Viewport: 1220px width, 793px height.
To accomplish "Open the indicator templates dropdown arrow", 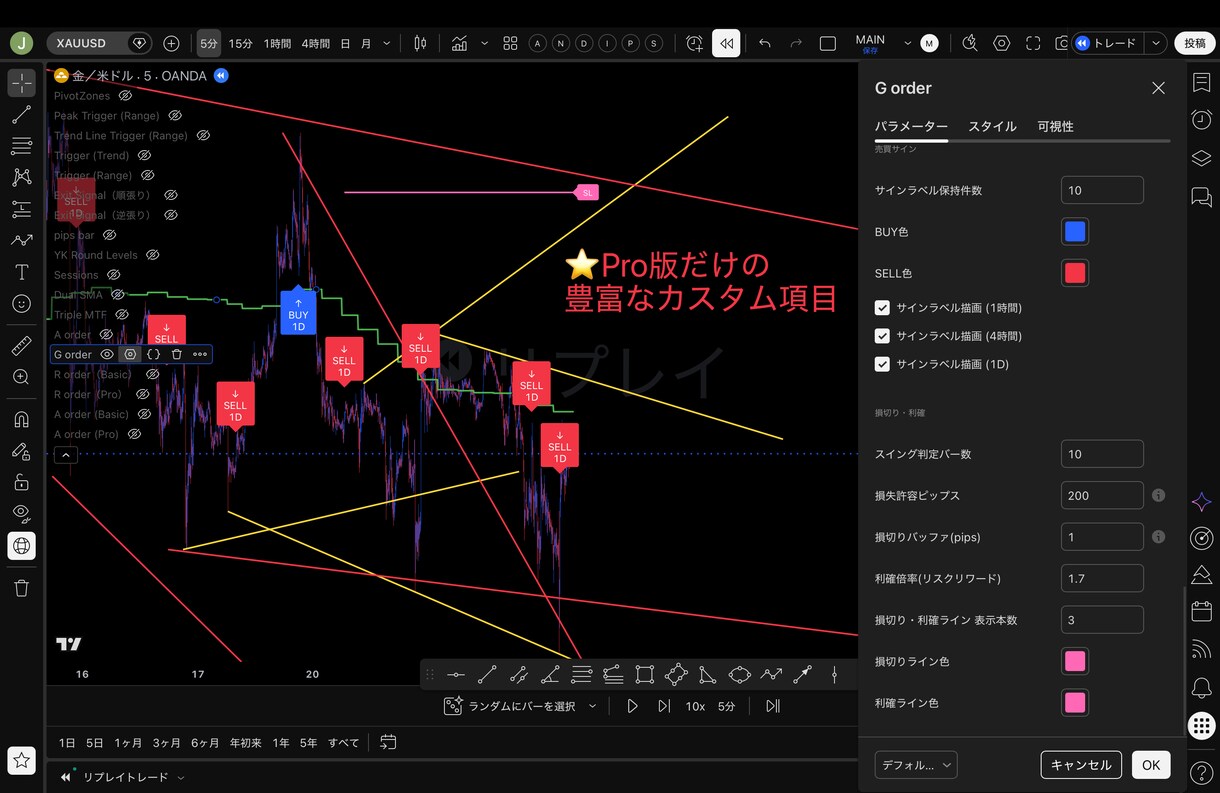I will (x=485, y=43).
